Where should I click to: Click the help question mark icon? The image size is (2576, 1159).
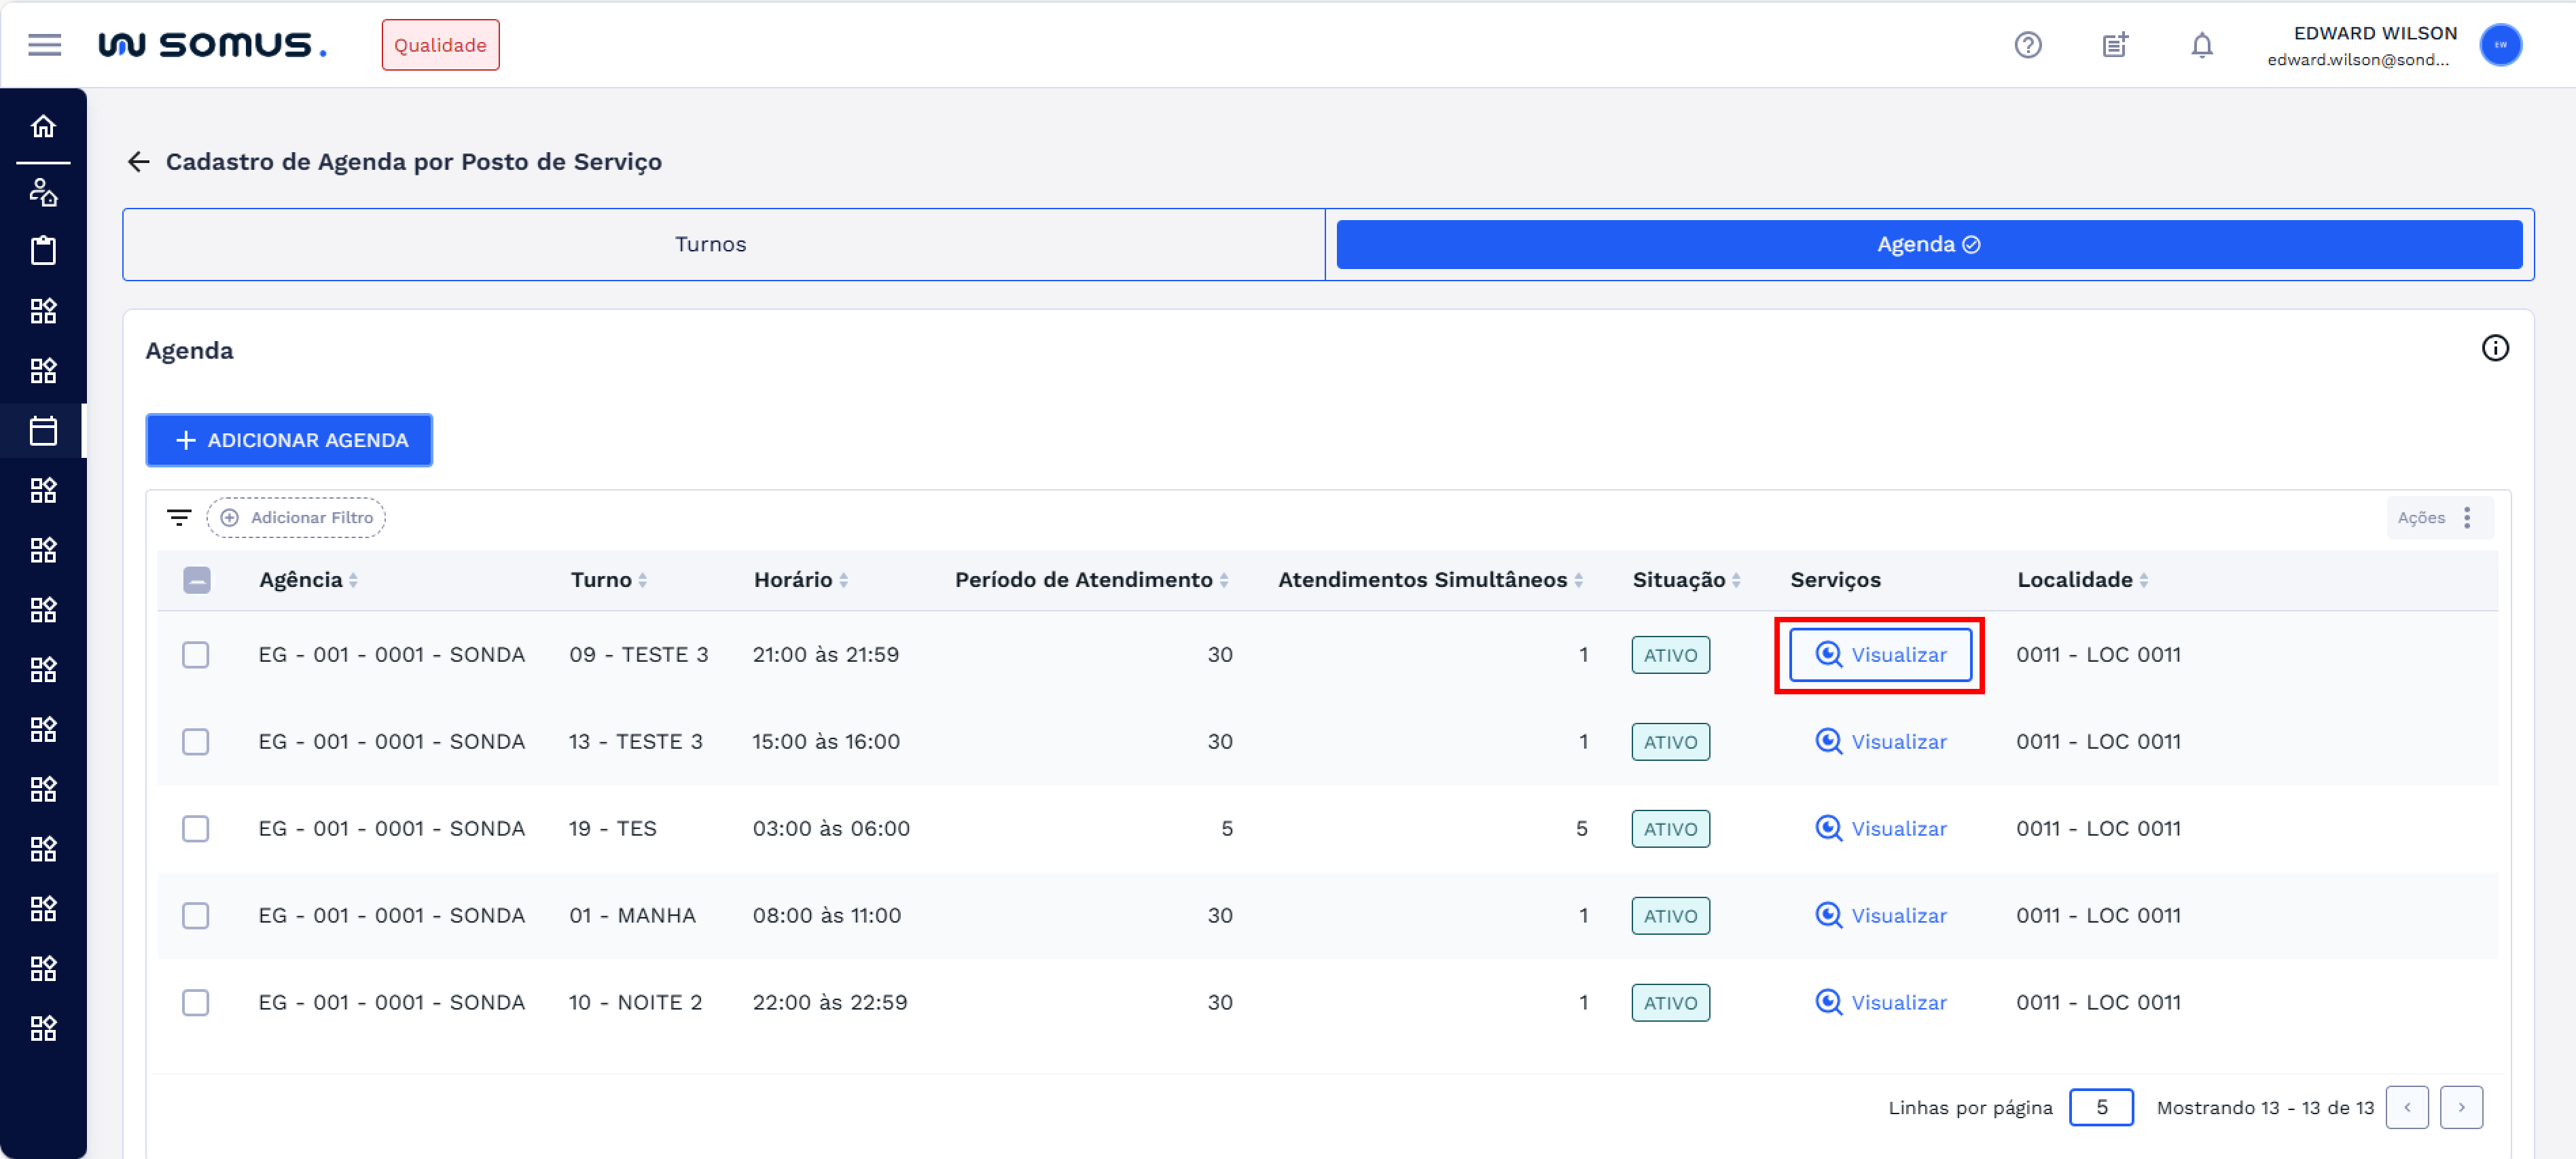[2027, 45]
